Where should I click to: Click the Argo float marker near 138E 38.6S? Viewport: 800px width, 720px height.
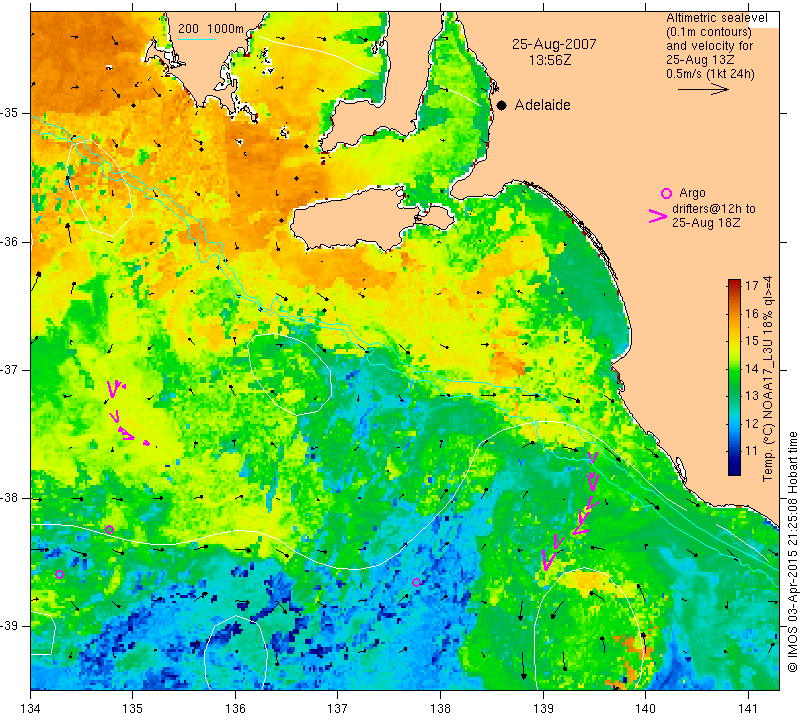[x=416, y=582]
